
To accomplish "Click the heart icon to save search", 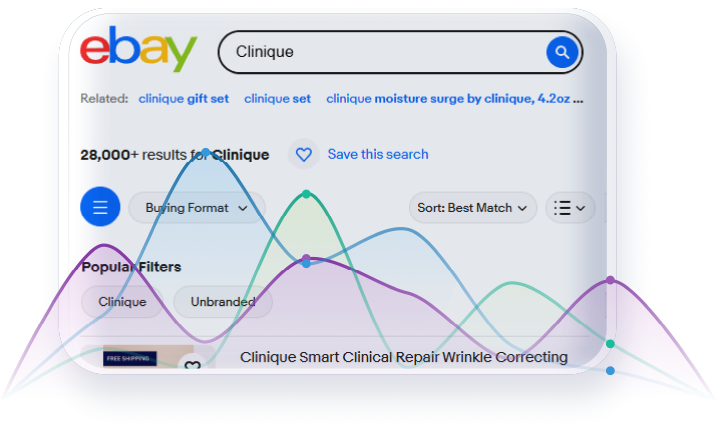I will coord(304,154).
